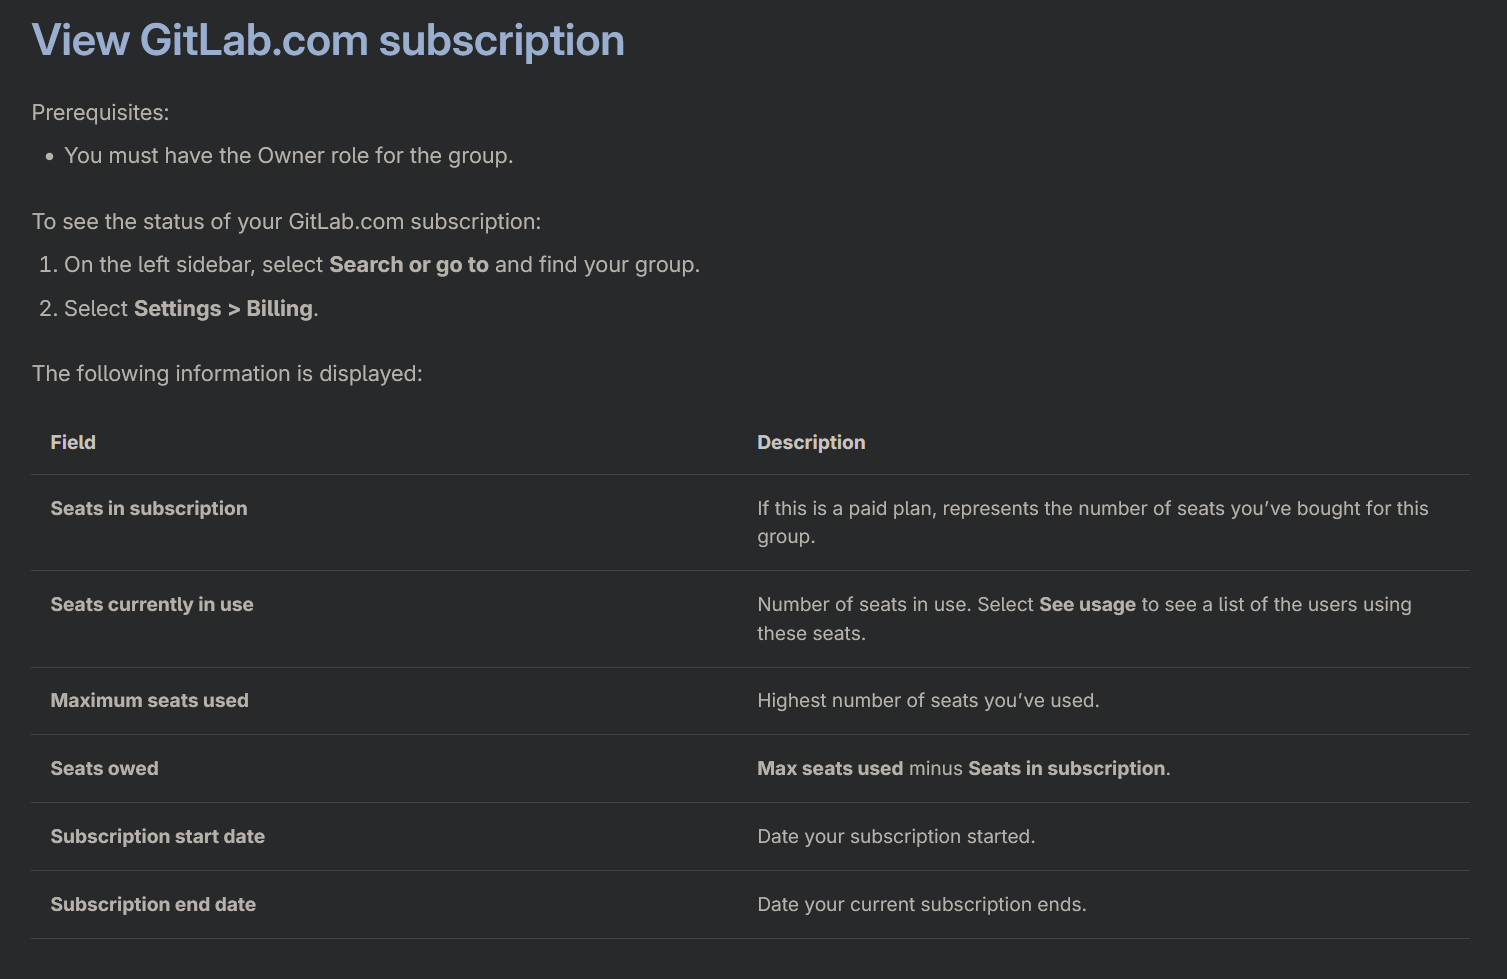Click the bold "Search or go to" text
Viewport: 1507px width, 979px height.
click(408, 265)
